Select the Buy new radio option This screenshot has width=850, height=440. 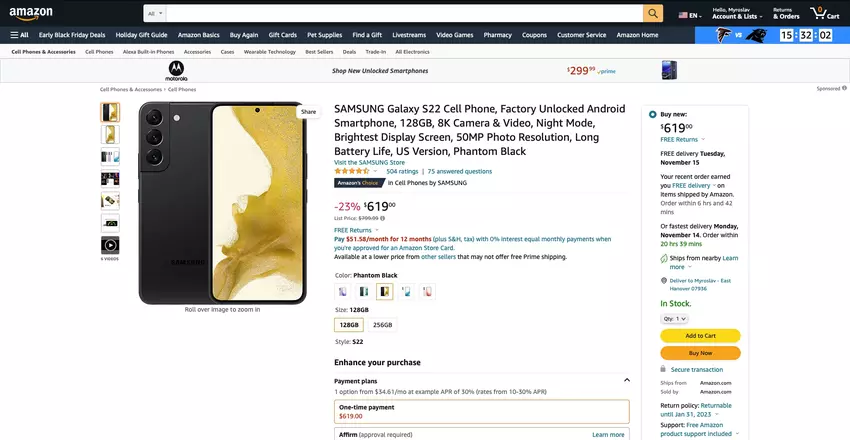[x=653, y=114]
